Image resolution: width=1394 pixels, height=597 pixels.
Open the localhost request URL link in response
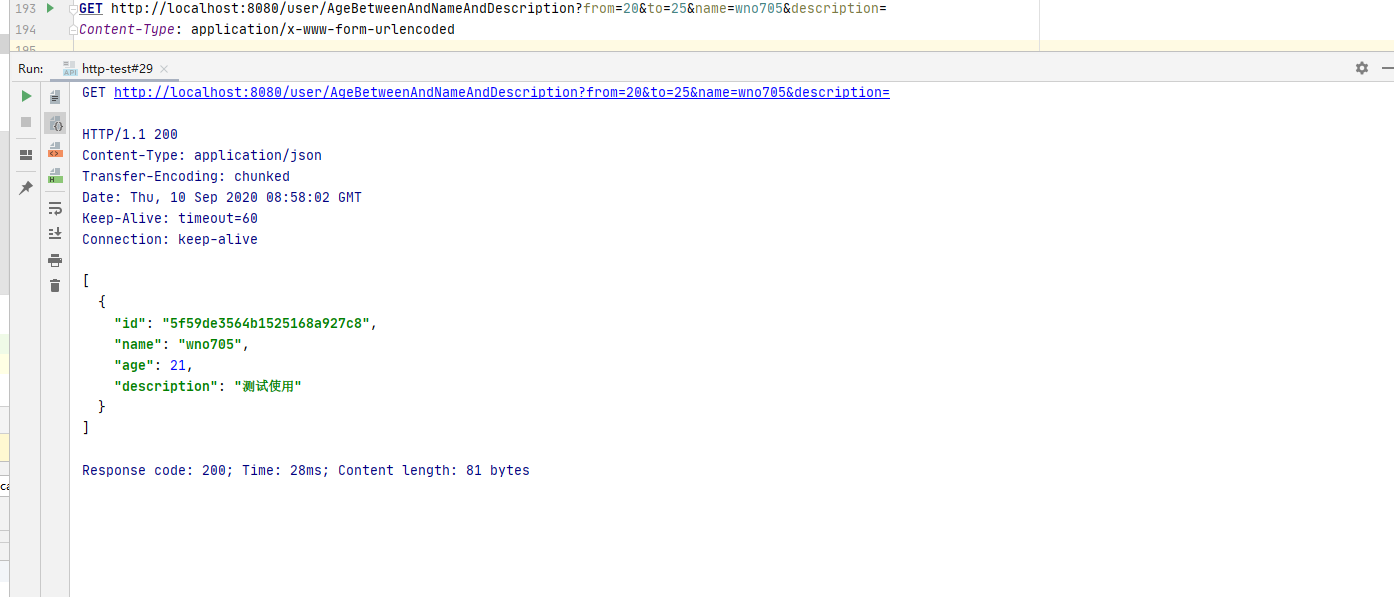click(x=501, y=93)
